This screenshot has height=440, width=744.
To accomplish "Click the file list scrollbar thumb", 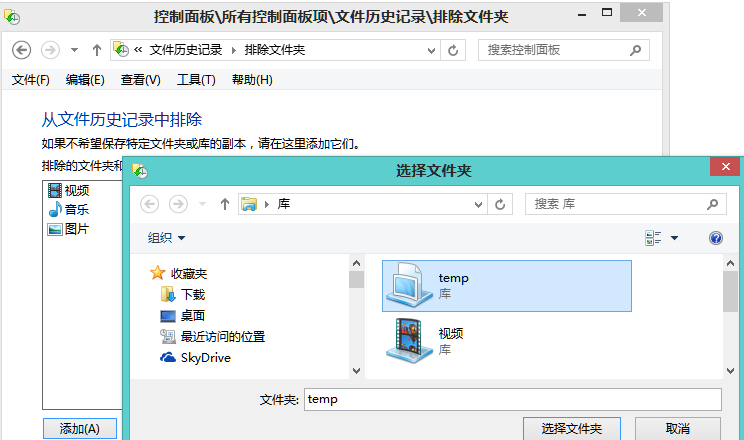I will [730, 291].
